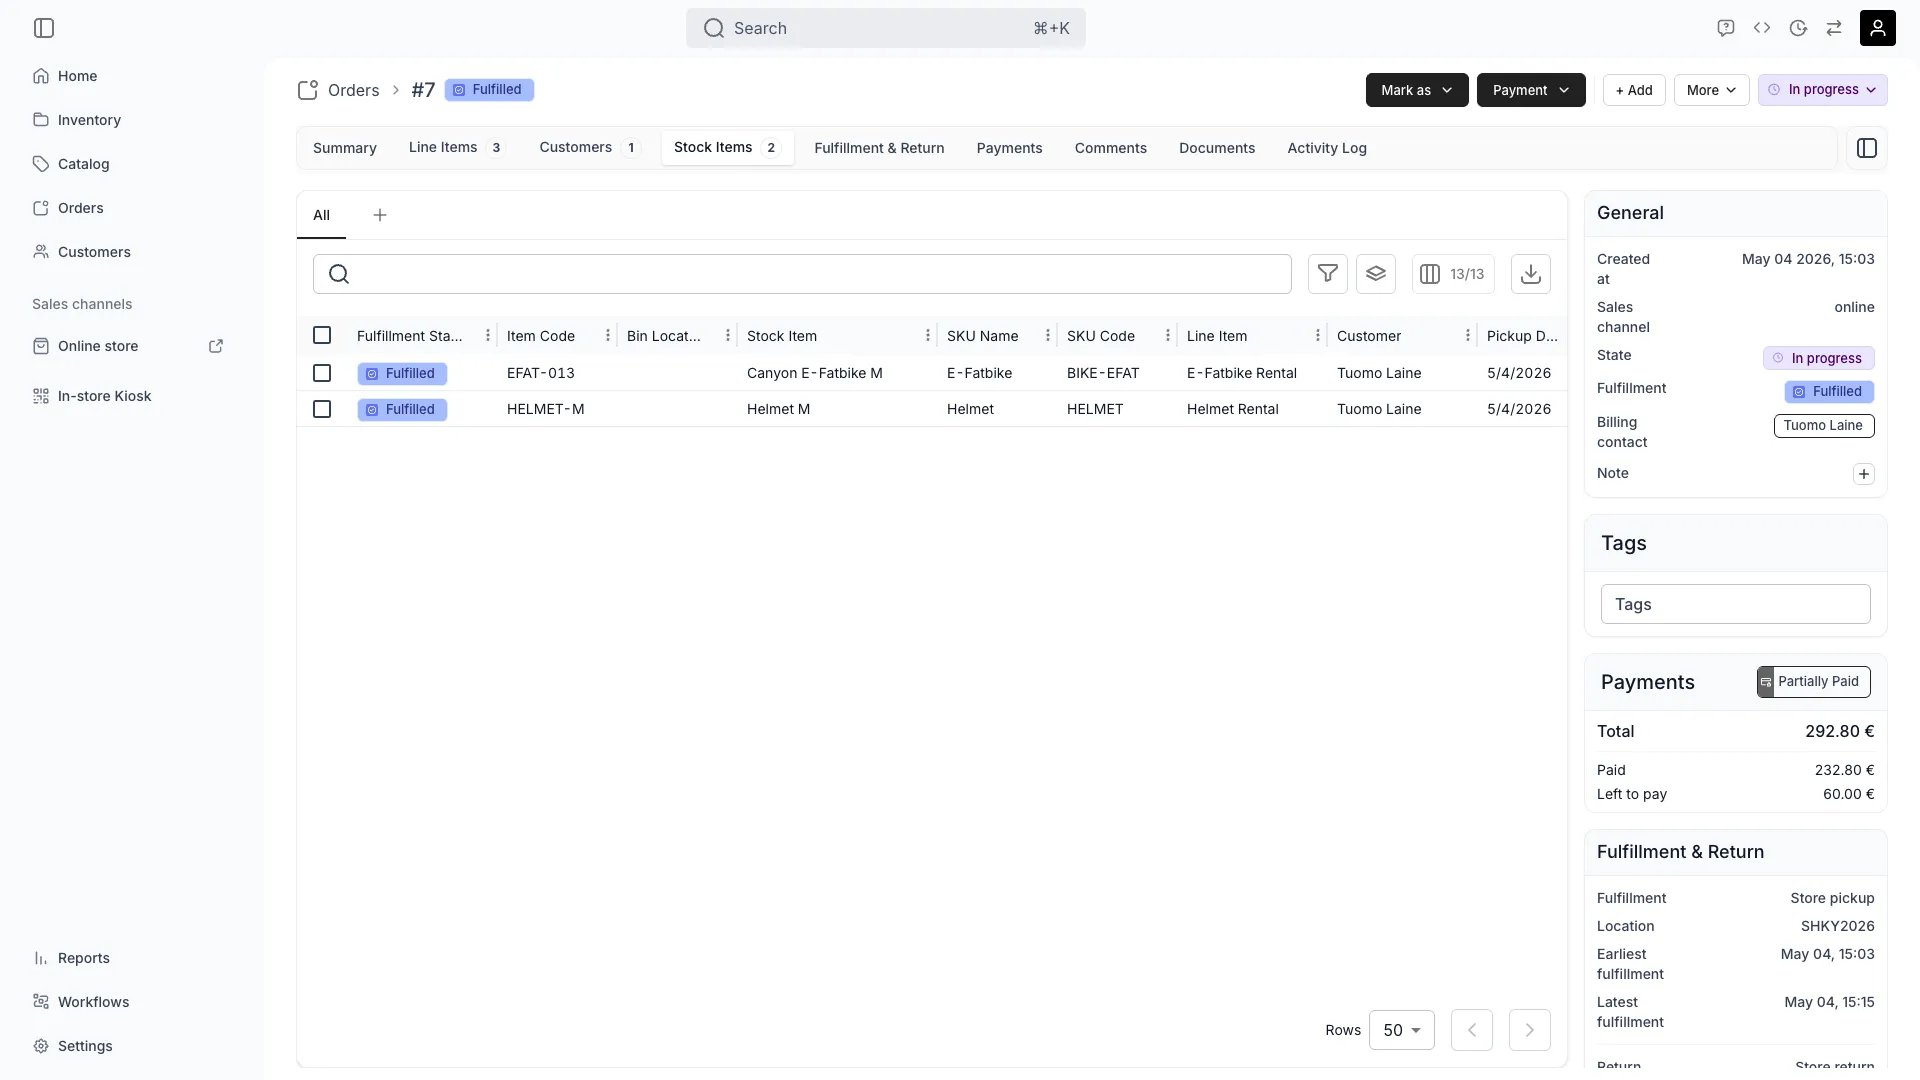Click the Helmet Rental line item cell
The image size is (1920, 1080).
coord(1233,409)
